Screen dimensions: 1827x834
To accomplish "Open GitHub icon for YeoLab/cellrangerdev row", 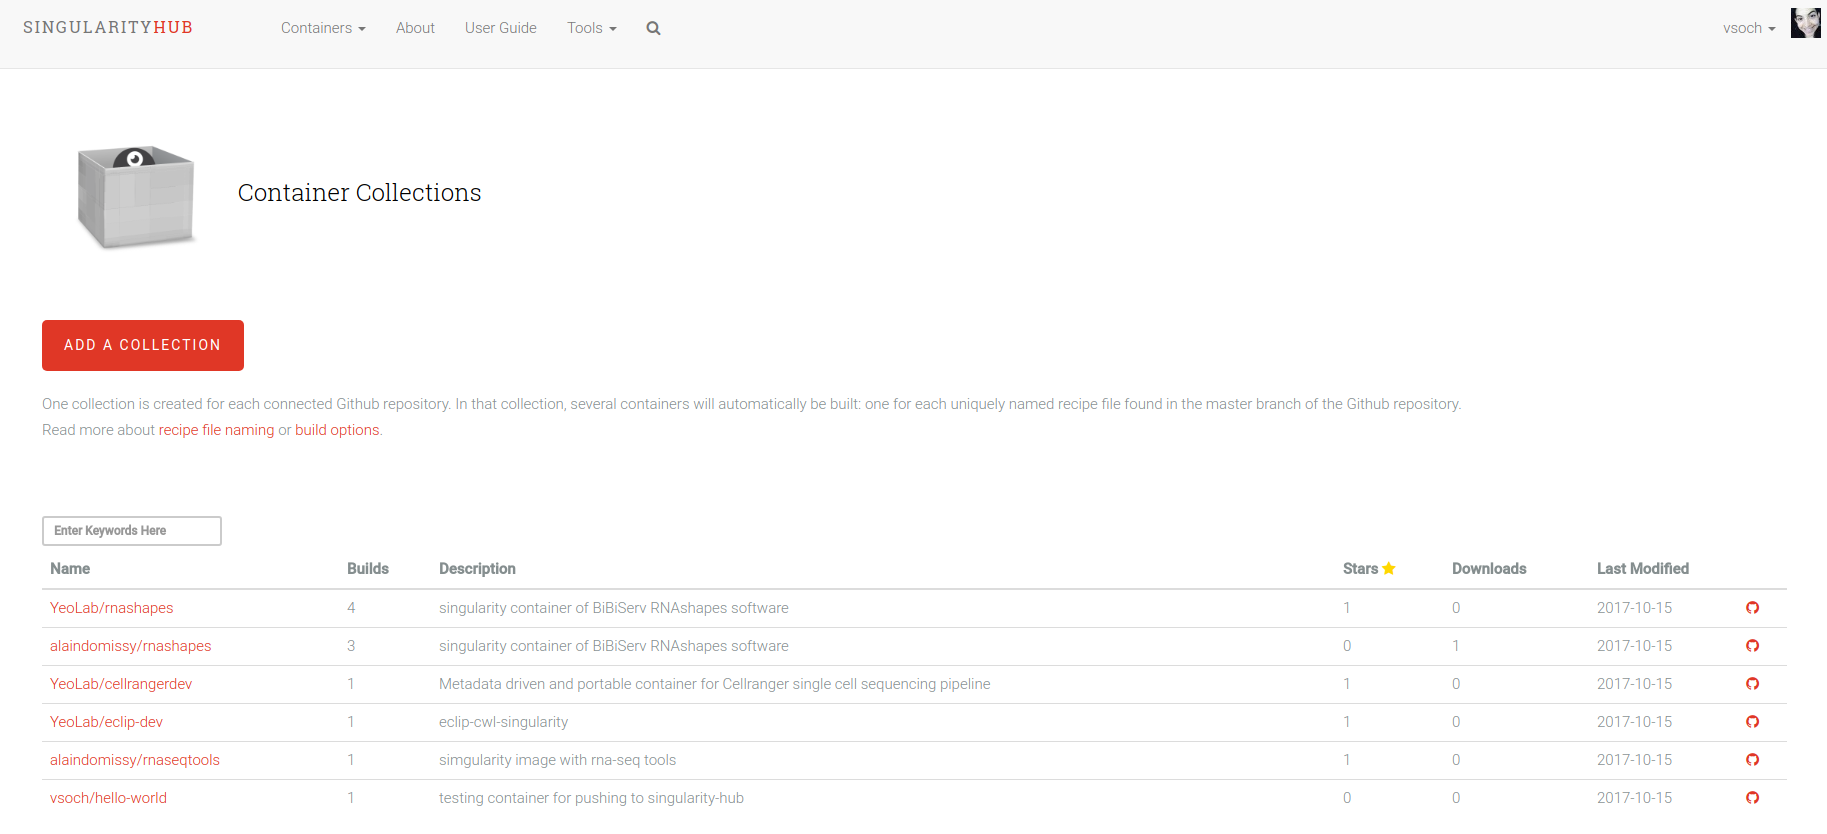I will [1752, 684].
